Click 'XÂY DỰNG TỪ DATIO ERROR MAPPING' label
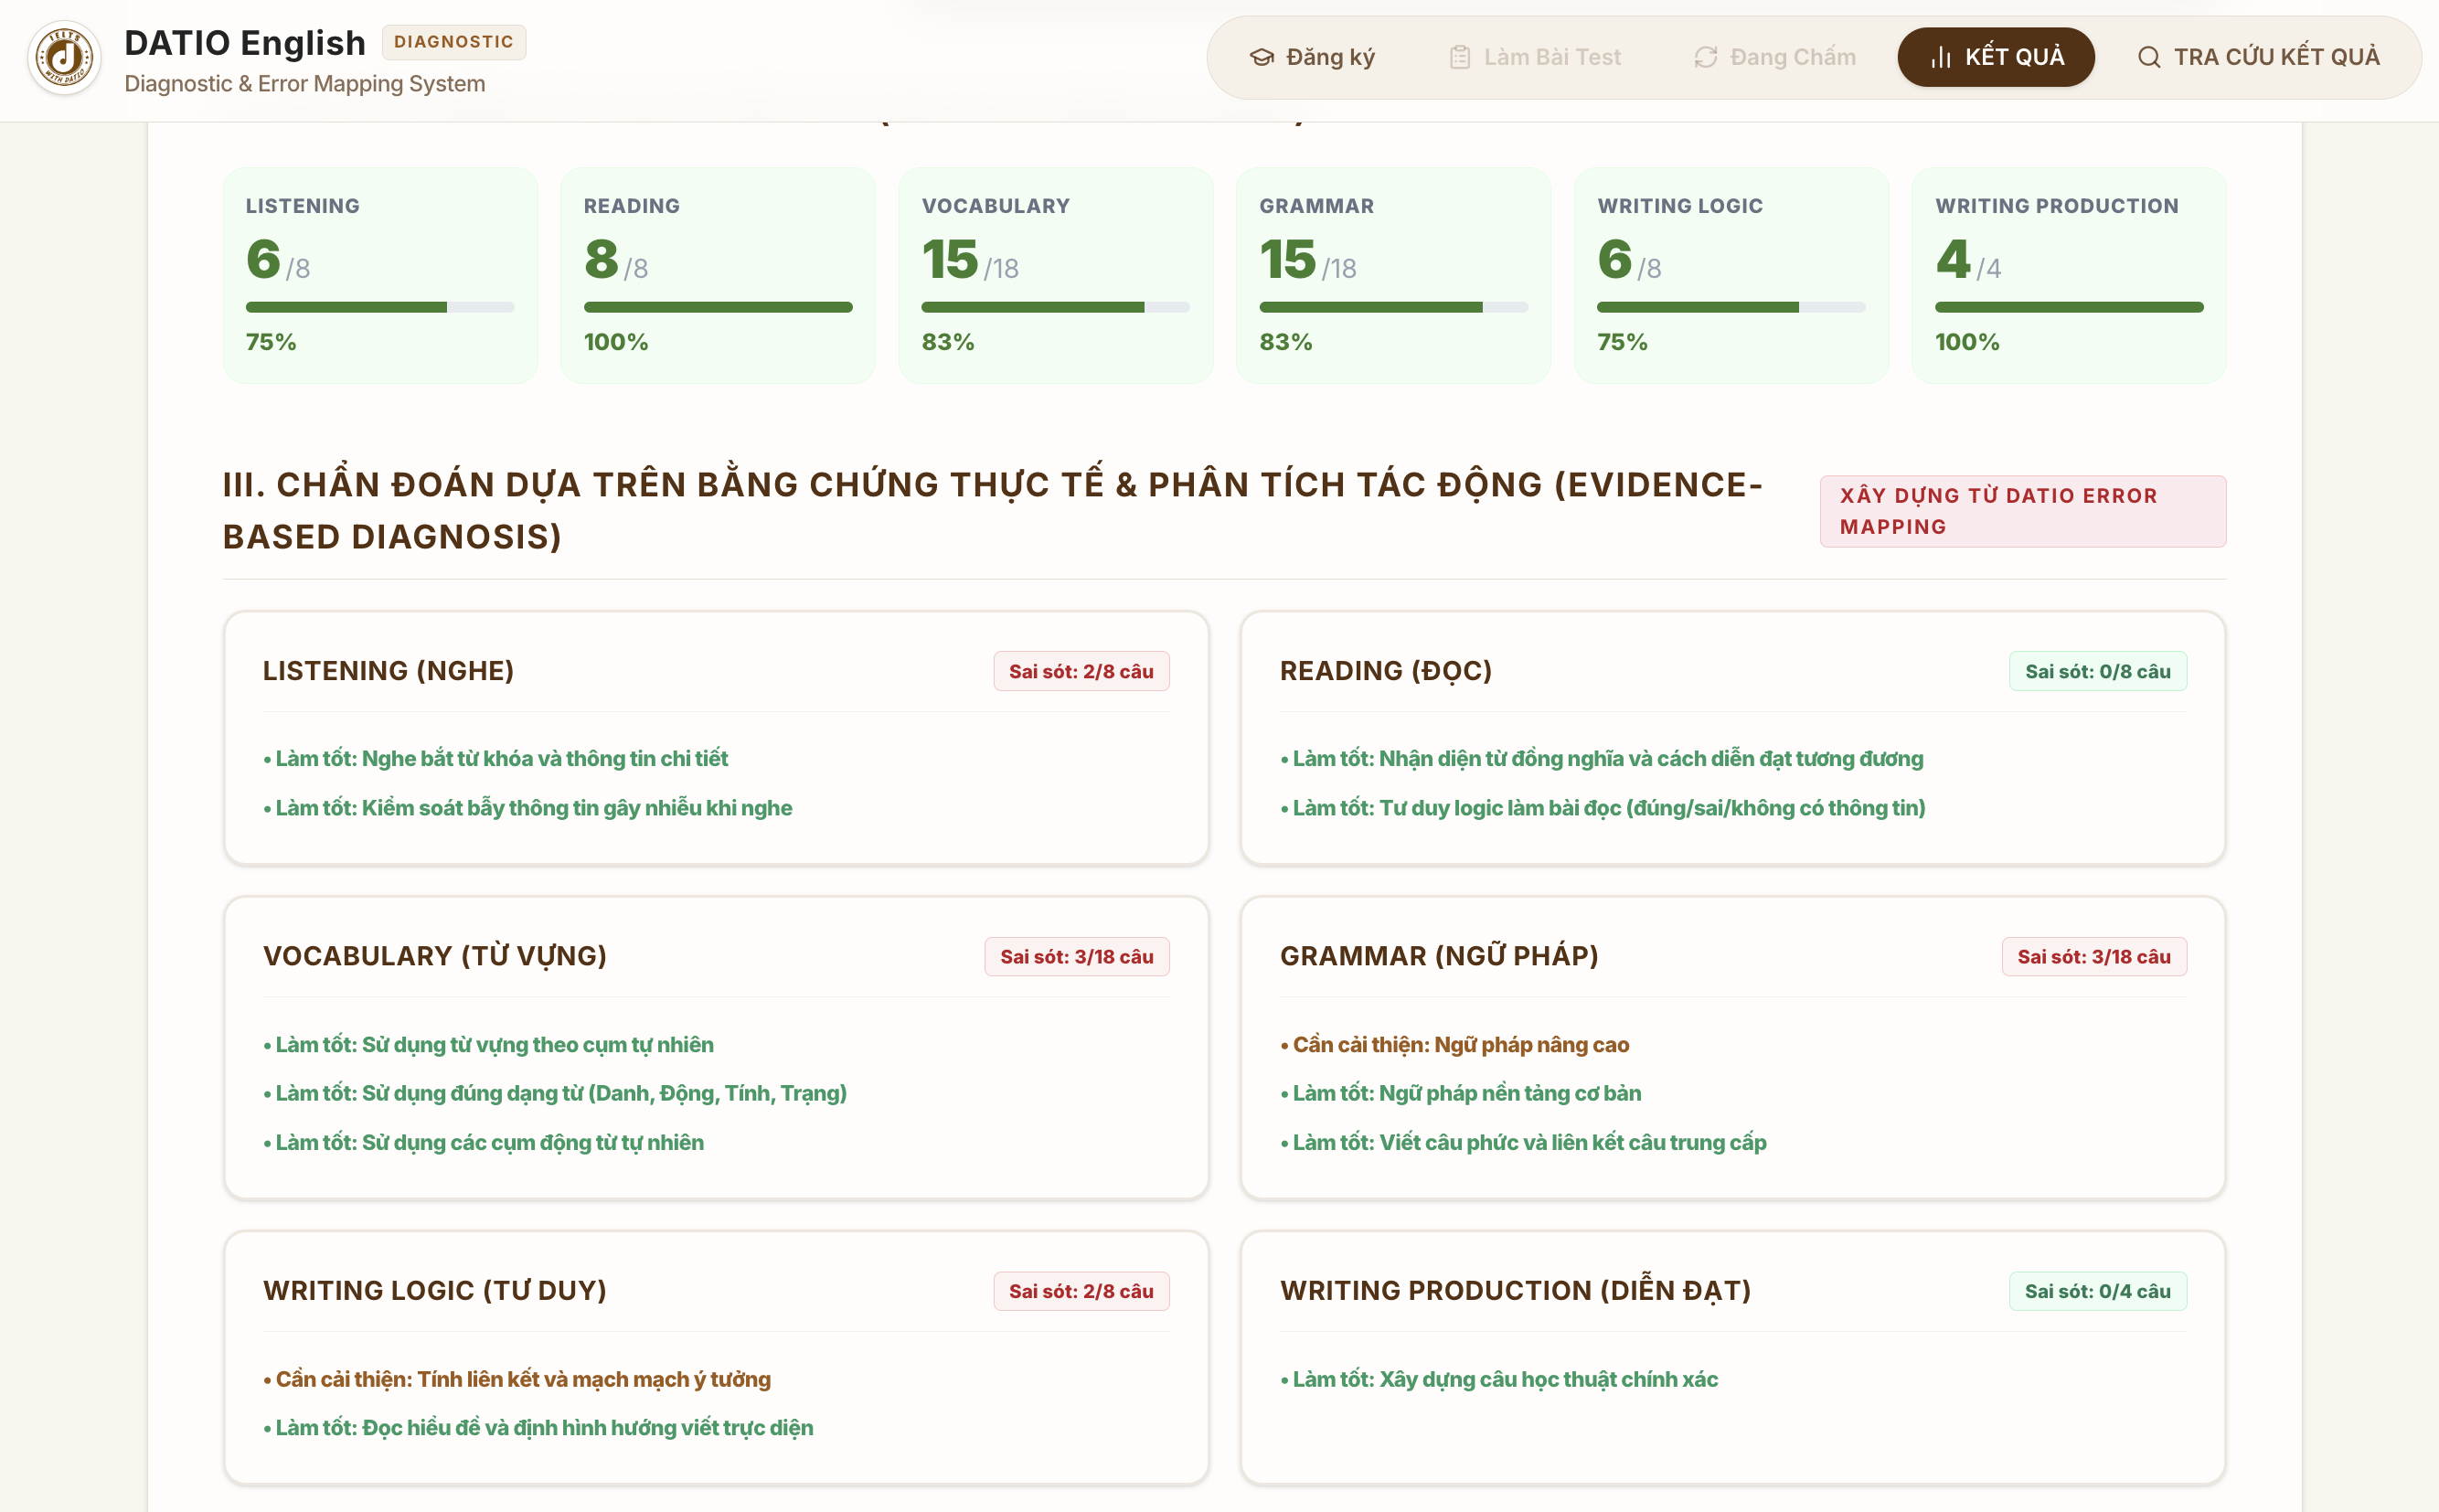The image size is (2439, 1512). pyautogui.click(x=2023, y=511)
